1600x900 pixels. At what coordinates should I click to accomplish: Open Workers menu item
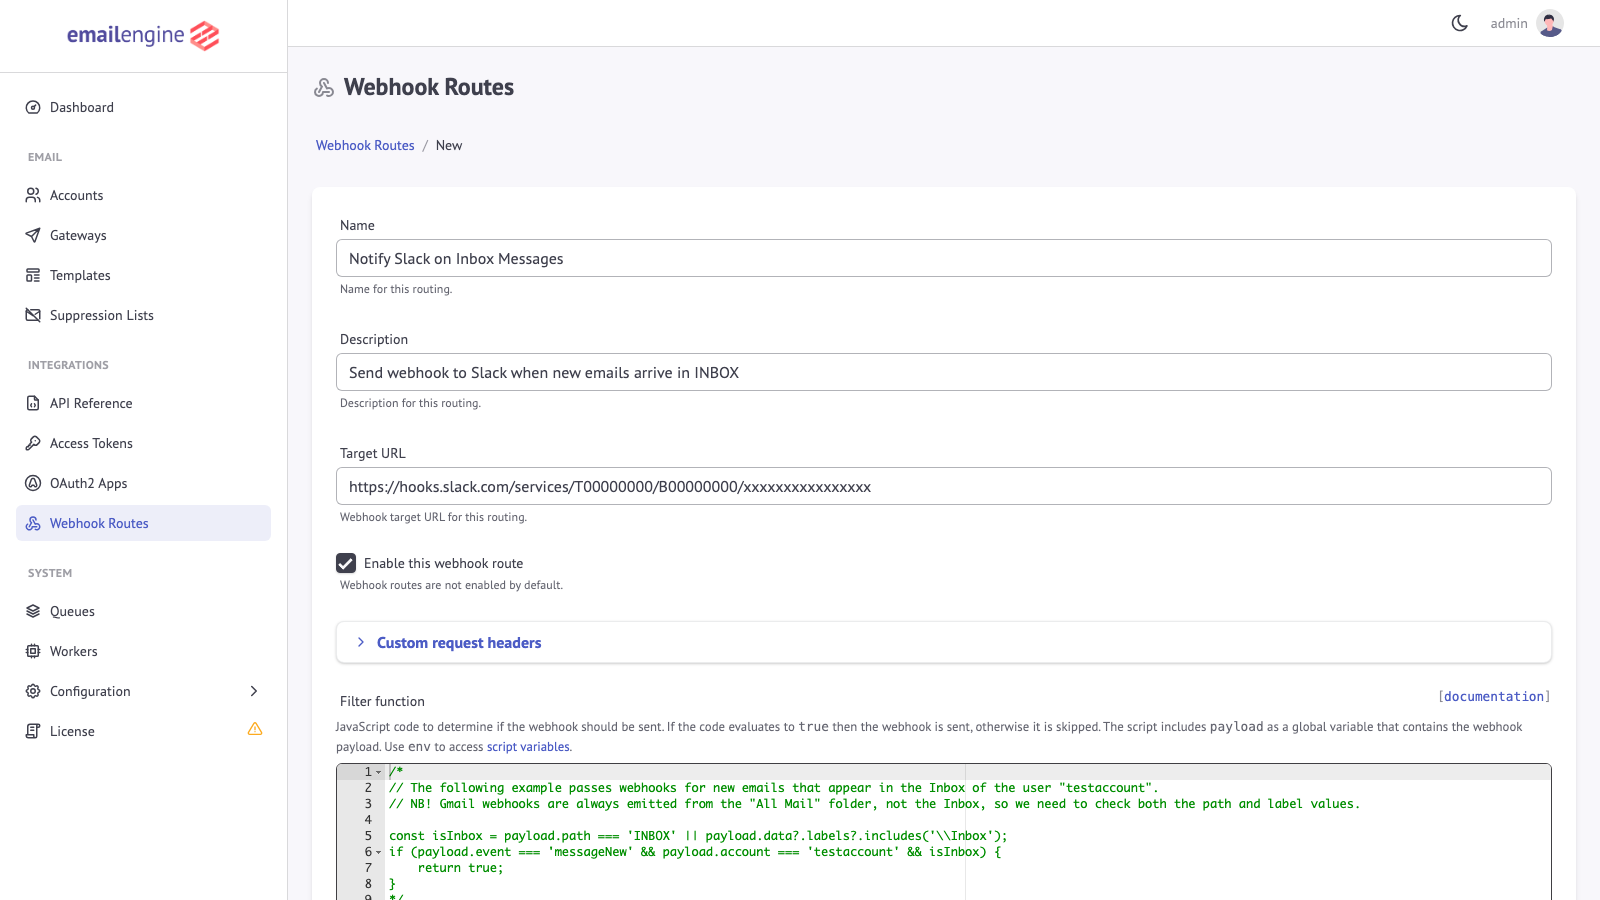[x=143, y=651]
